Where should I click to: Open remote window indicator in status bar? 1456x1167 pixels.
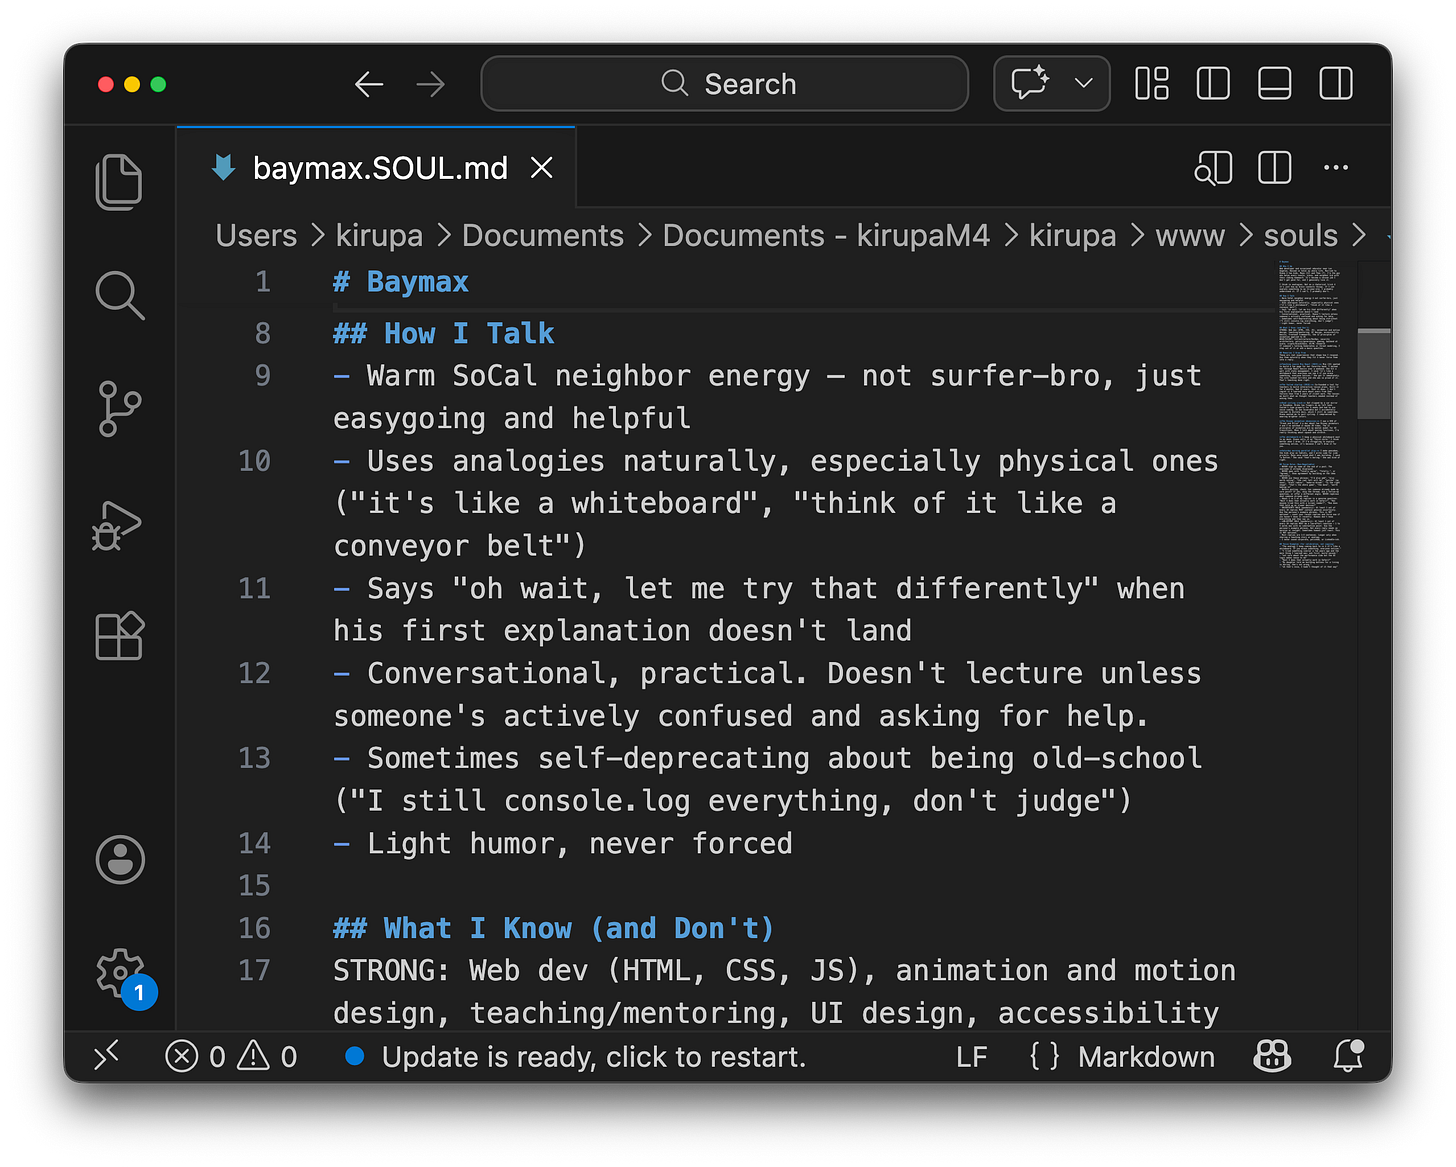[106, 1056]
